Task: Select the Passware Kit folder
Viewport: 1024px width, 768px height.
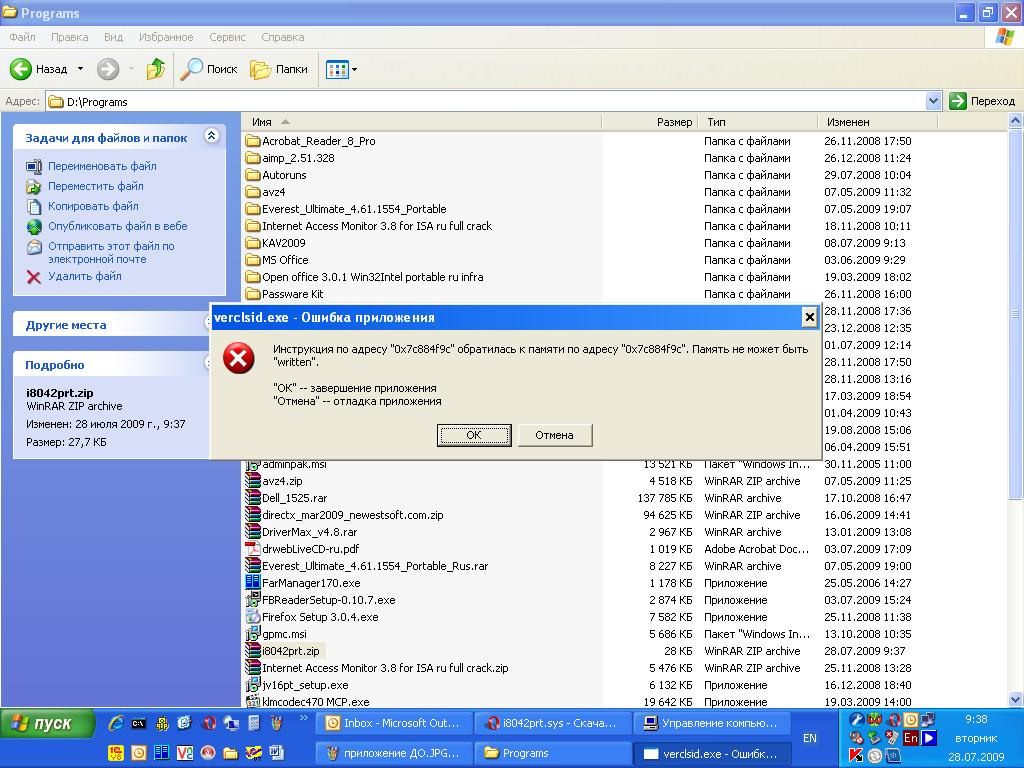Action: pos(292,294)
